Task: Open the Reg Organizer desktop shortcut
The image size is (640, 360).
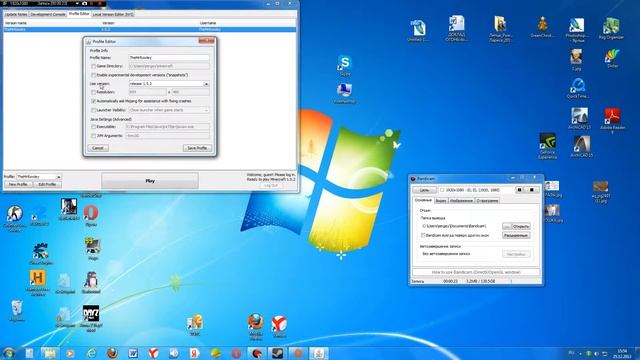Action: click(x=611, y=29)
